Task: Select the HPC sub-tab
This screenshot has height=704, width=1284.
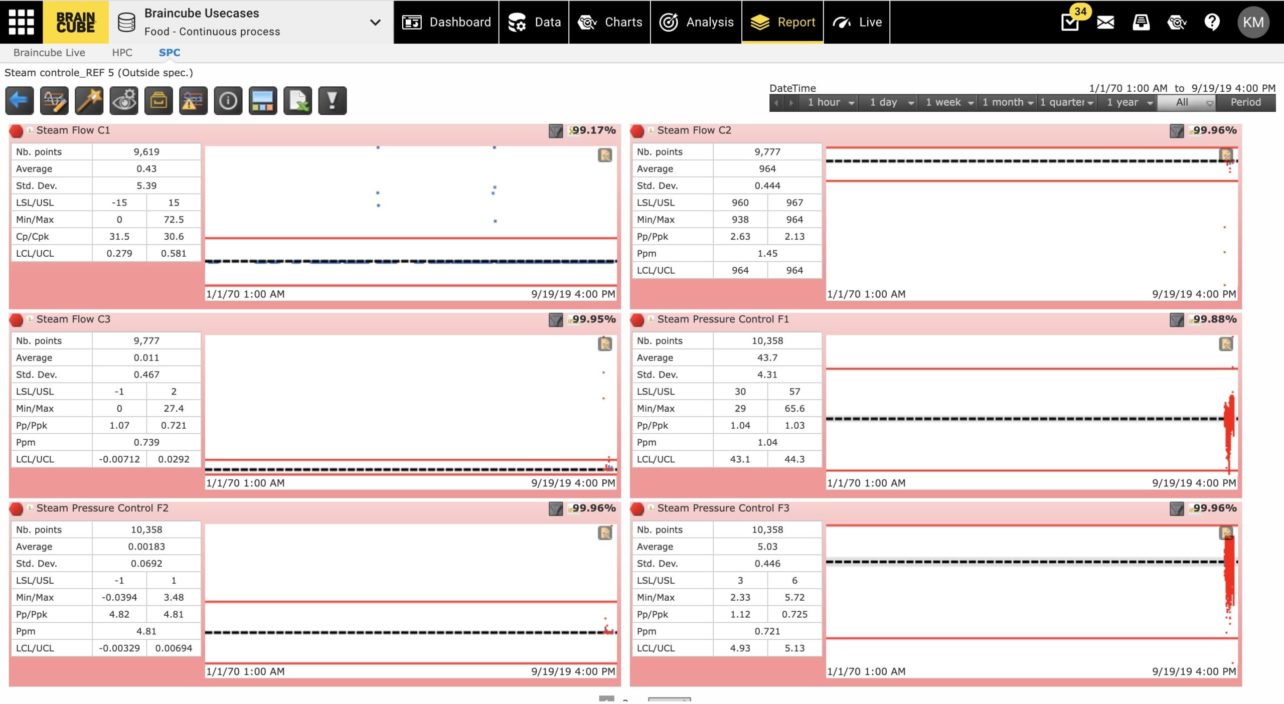Action: (122, 52)
